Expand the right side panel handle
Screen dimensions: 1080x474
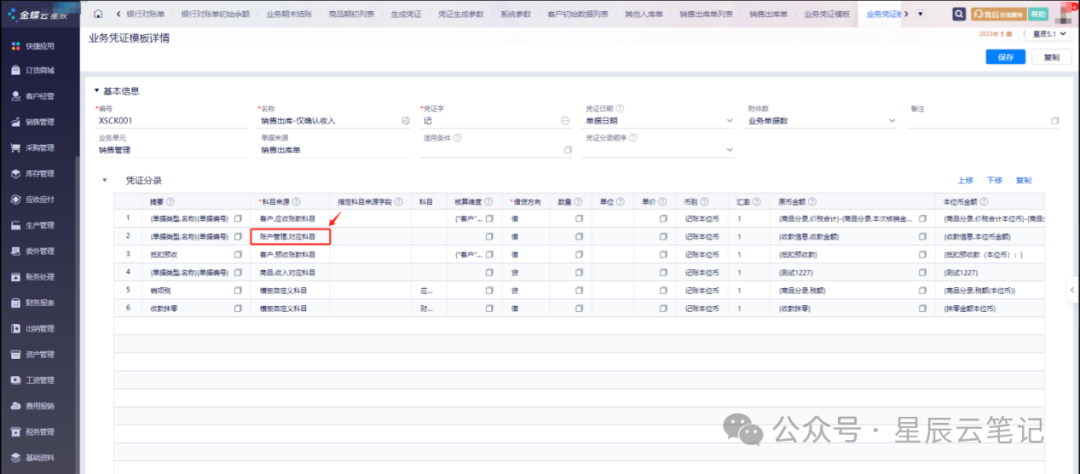pos(1072,290)
